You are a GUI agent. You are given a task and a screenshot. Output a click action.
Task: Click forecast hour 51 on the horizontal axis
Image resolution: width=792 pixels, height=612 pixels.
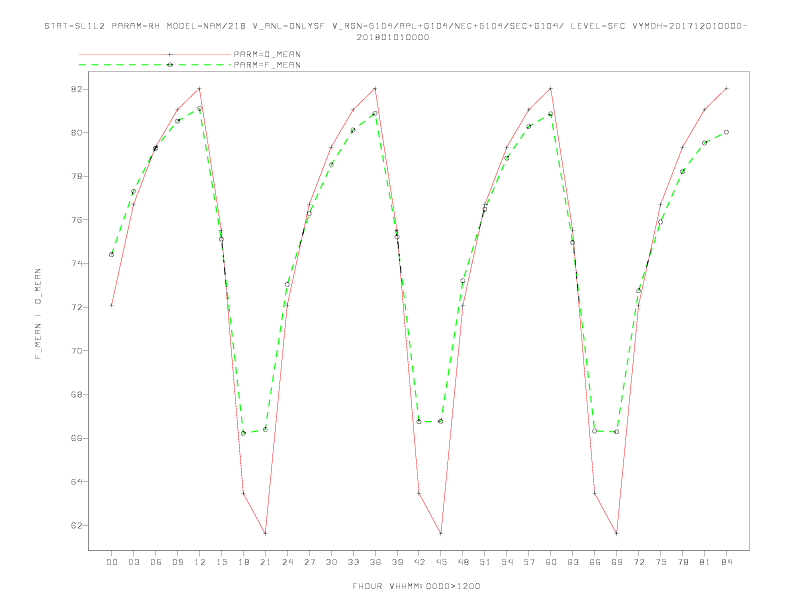pos(485,562)
